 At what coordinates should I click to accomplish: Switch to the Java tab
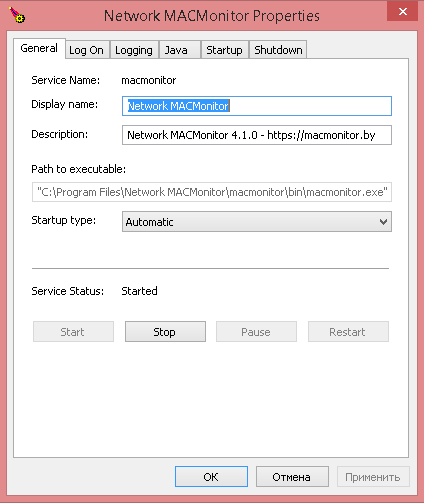pos(179,50)
